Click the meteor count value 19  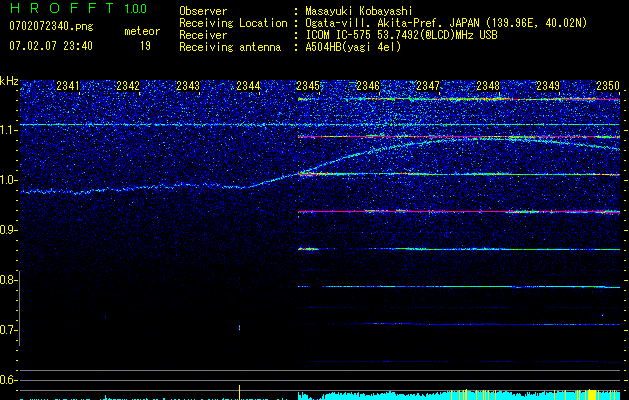coord(145,46)
